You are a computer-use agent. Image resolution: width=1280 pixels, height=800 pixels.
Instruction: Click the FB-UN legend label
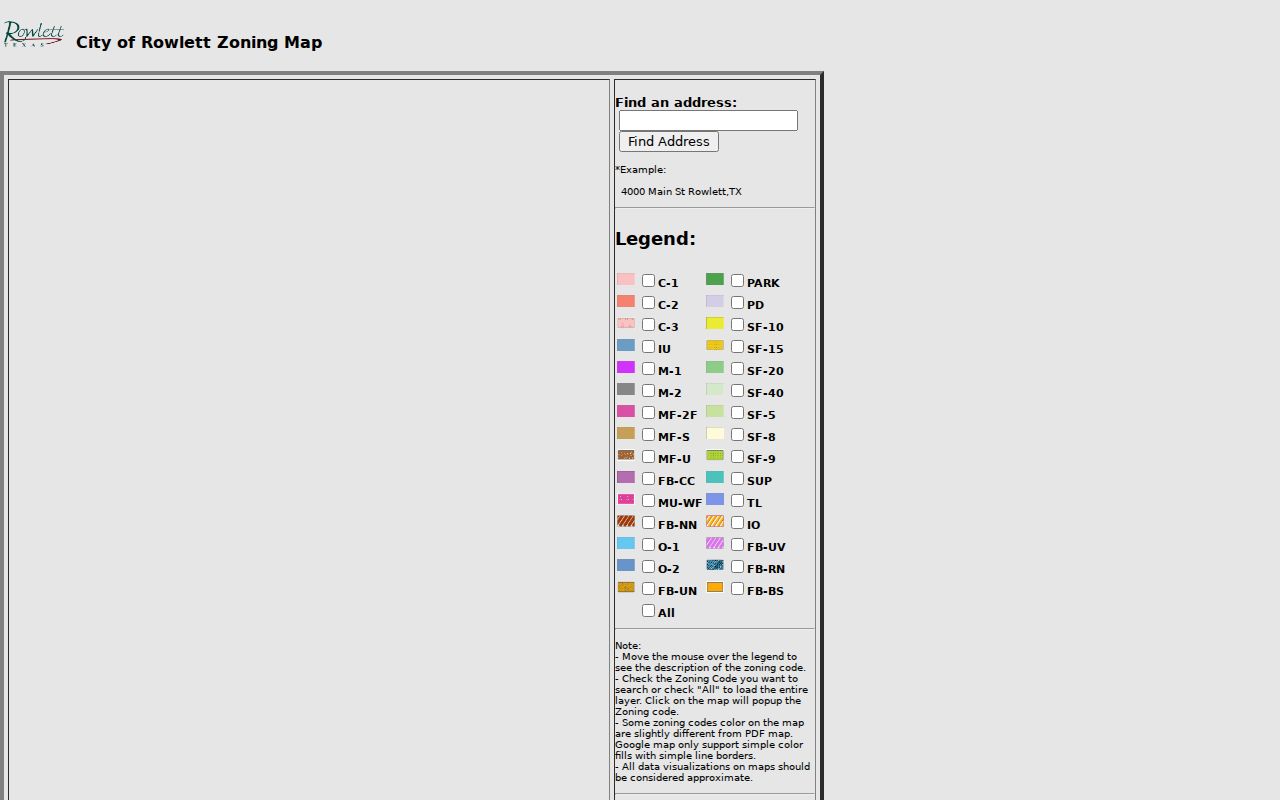click(677, 591)
